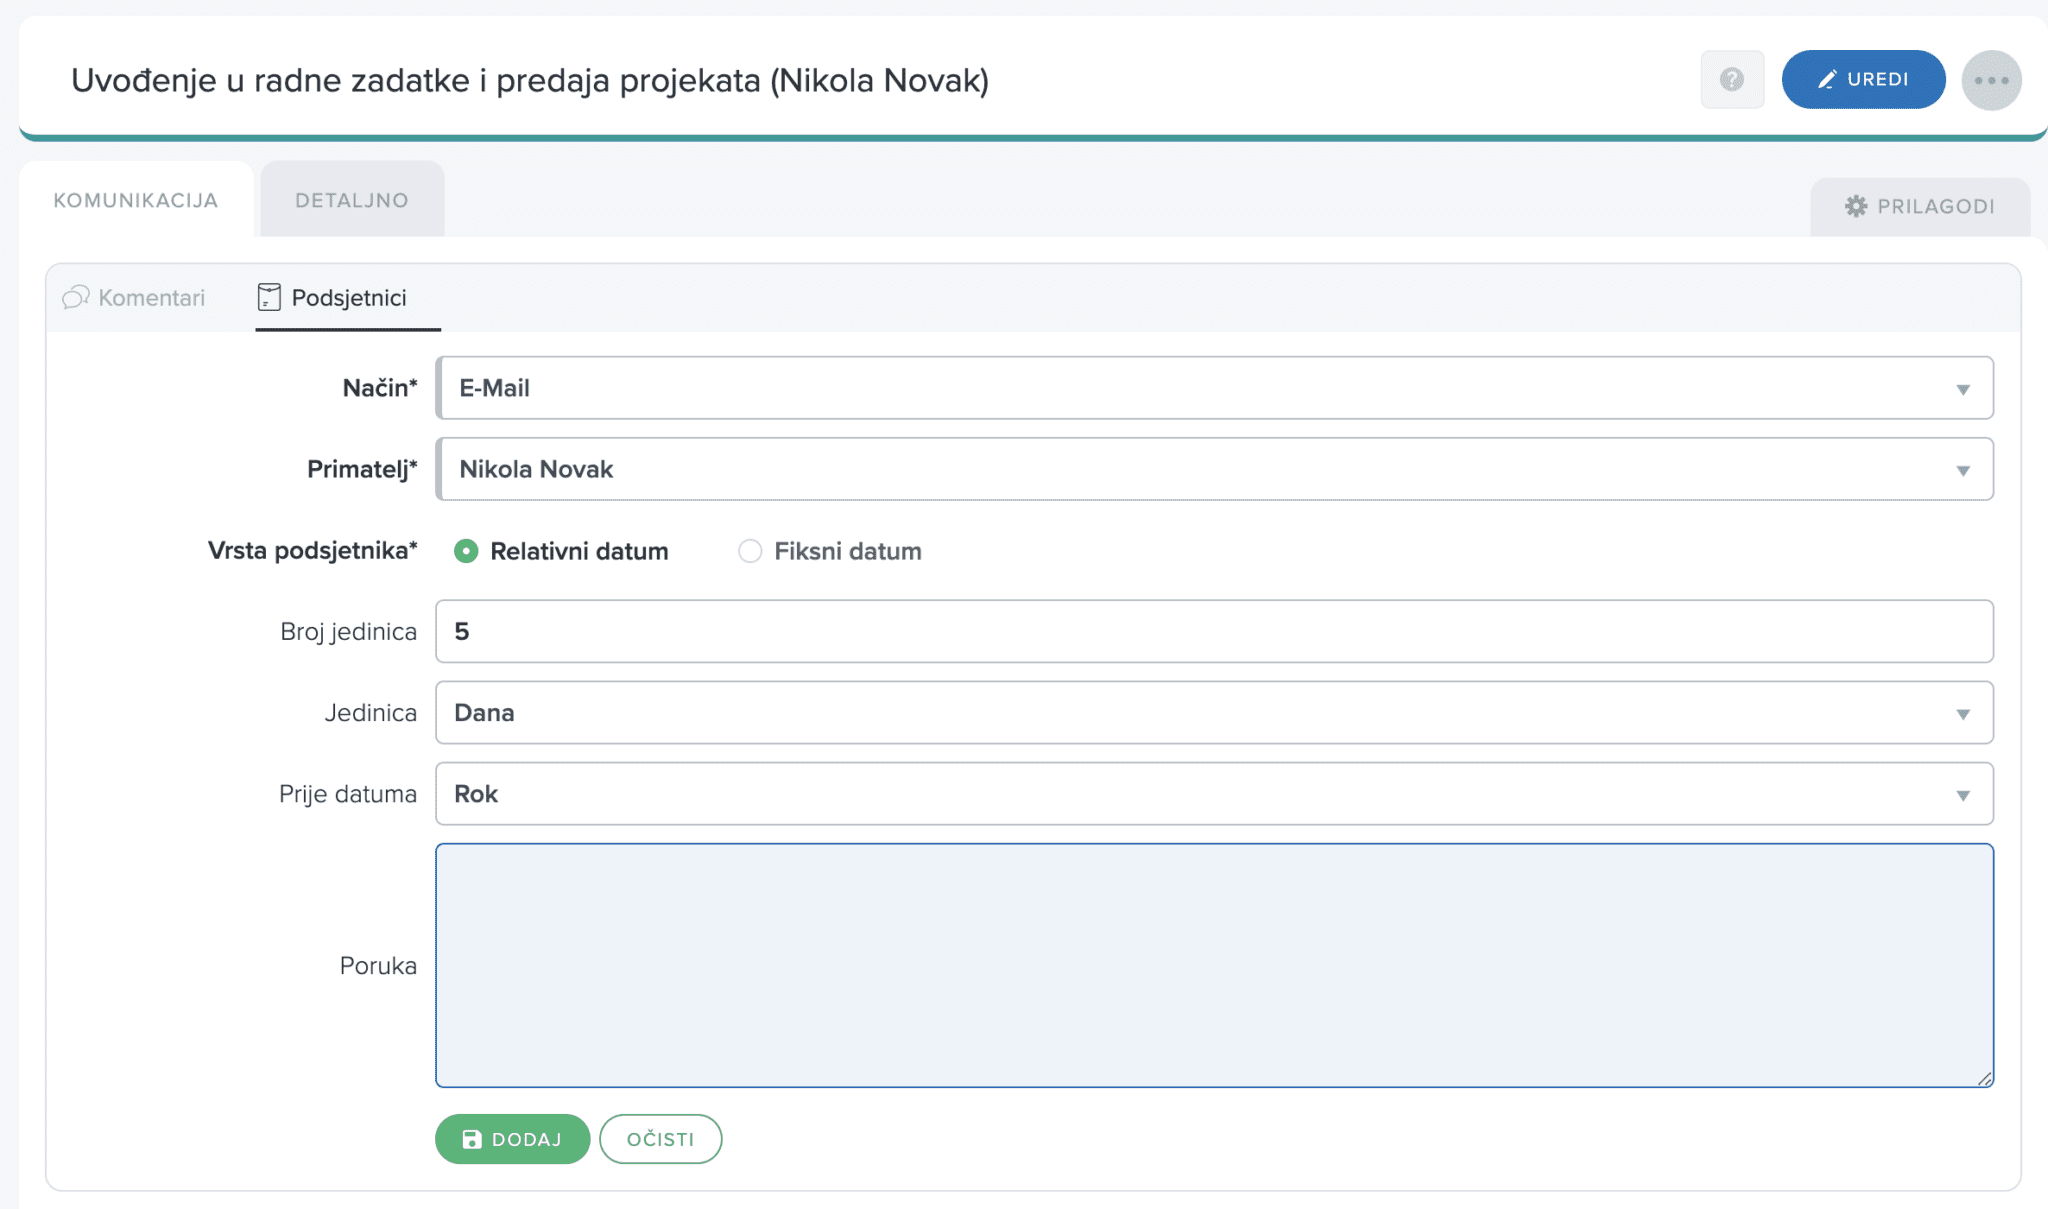The width and height of the screenshot is (2048, 1209).
Task: Click the pencil icon on Uredi button
Action: pyautogui.click(x=1826, y=80)
